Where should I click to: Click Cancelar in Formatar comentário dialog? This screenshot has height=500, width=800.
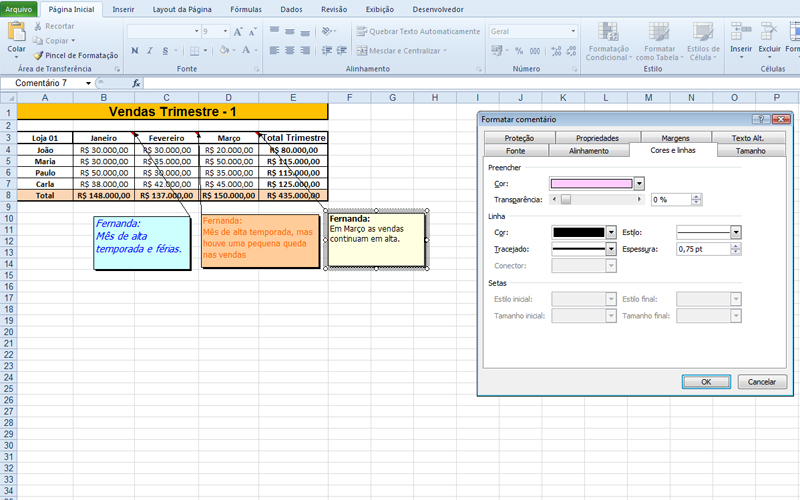point(762,382)
